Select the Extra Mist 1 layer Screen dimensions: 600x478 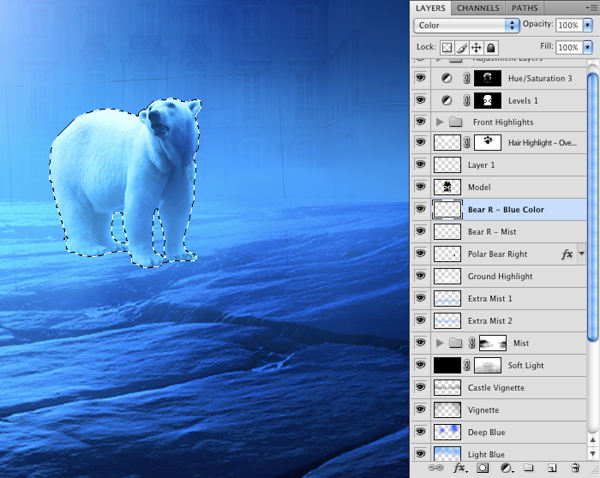click(499, 299)
